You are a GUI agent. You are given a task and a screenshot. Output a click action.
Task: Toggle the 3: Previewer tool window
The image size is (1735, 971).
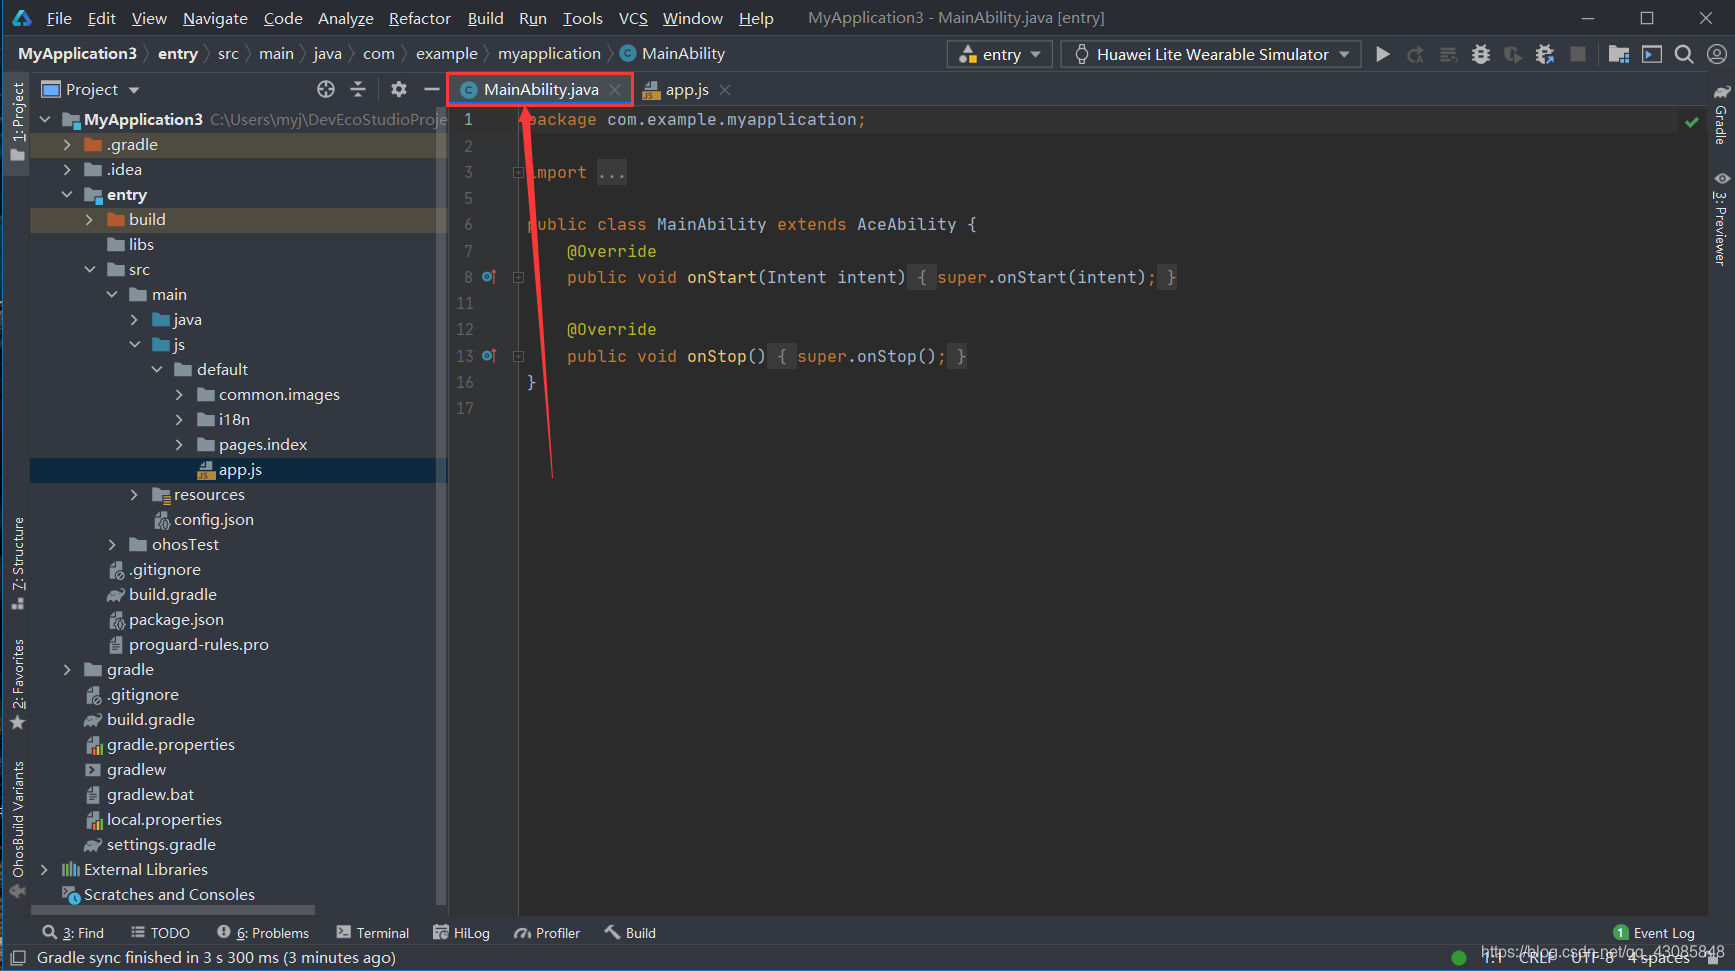1721,218
